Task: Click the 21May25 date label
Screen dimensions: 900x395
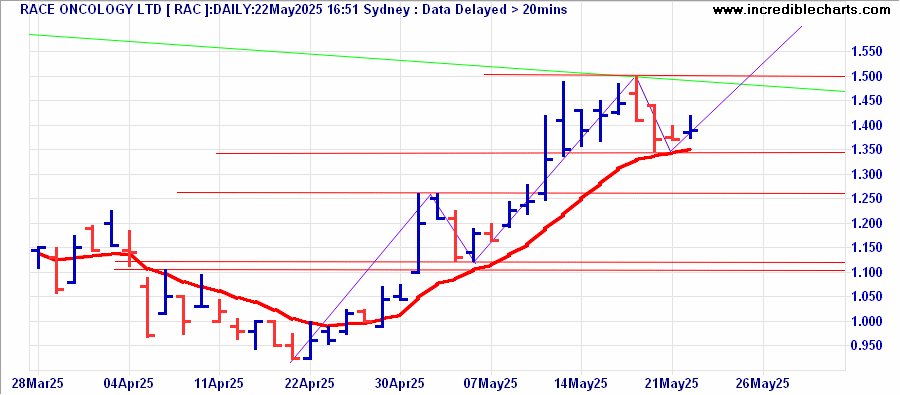Action: 672,382
